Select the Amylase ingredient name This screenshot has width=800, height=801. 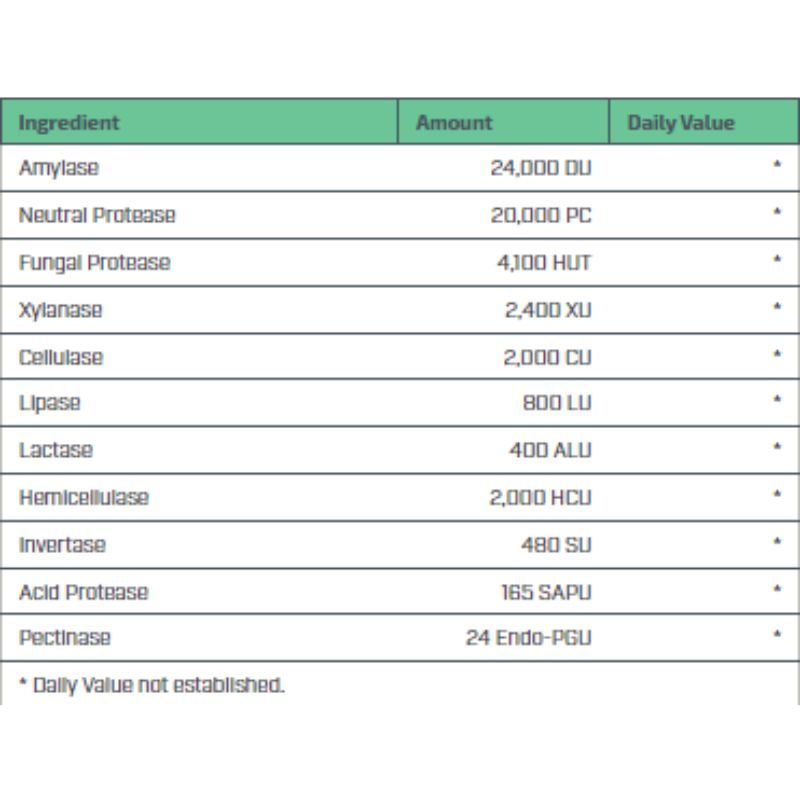click(x=59, y=168)
